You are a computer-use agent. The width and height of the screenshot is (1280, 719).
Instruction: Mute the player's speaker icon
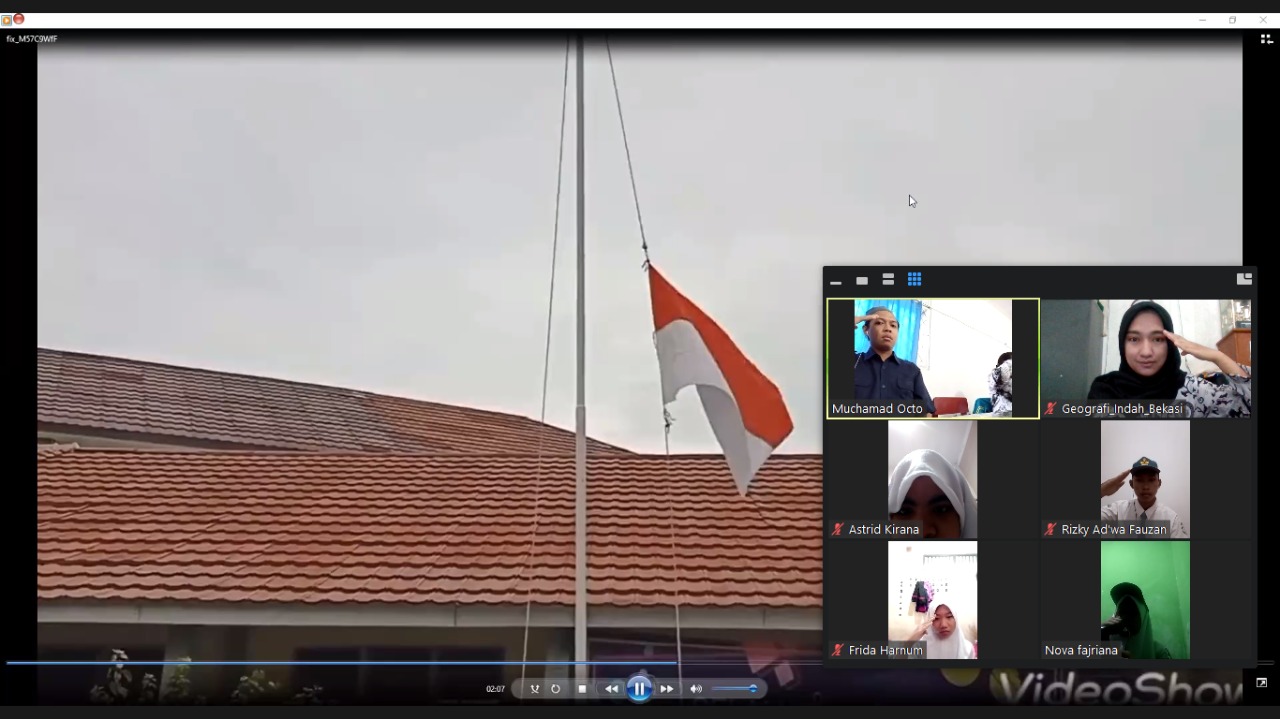tap(696, 689)
